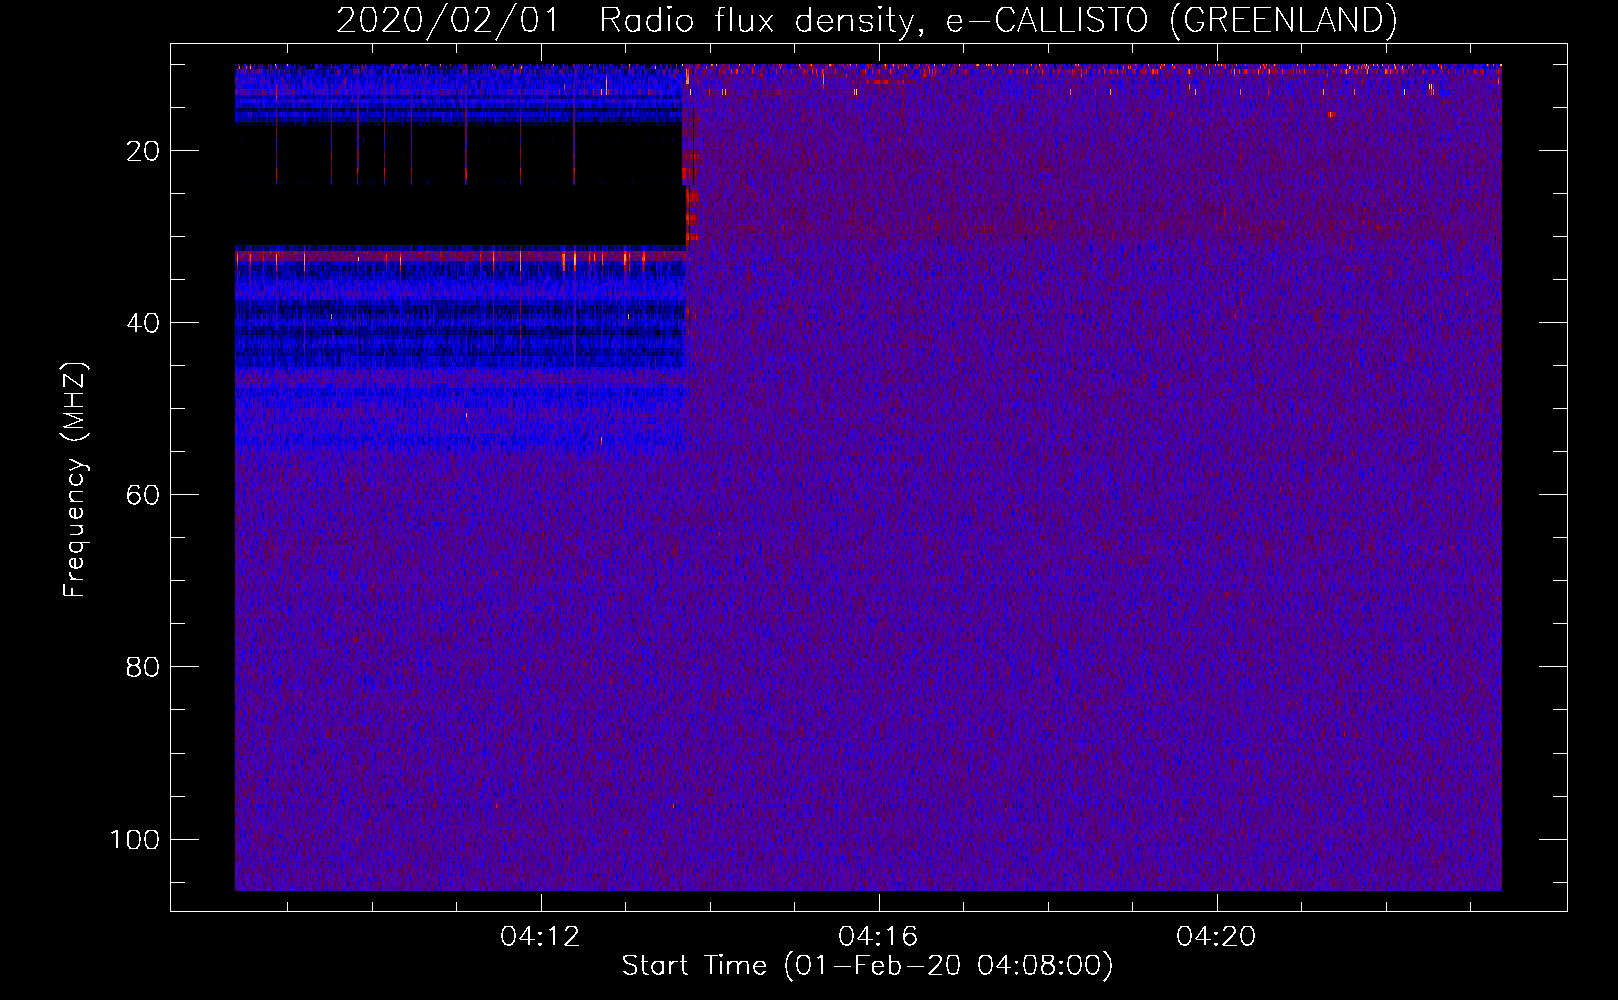Click the 'Start Time (01-Feb-20 04:08:00)' label
Viewport: 1618px width, 1000px height.
pyautogui.click(x=867, y=966)
